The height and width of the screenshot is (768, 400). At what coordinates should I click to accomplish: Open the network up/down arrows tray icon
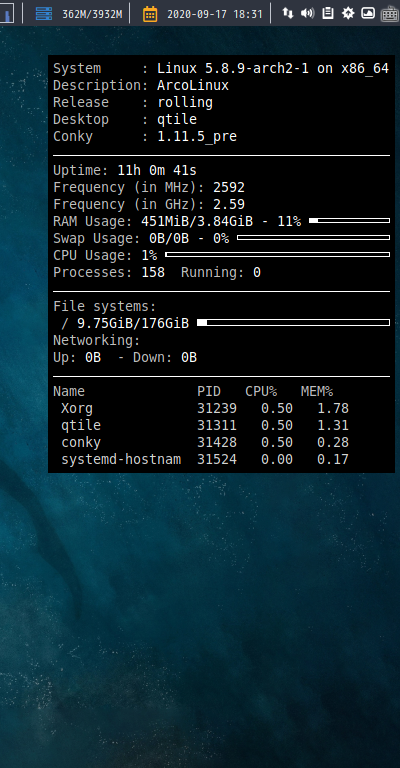pyautogui.click(x=288, y=13)
